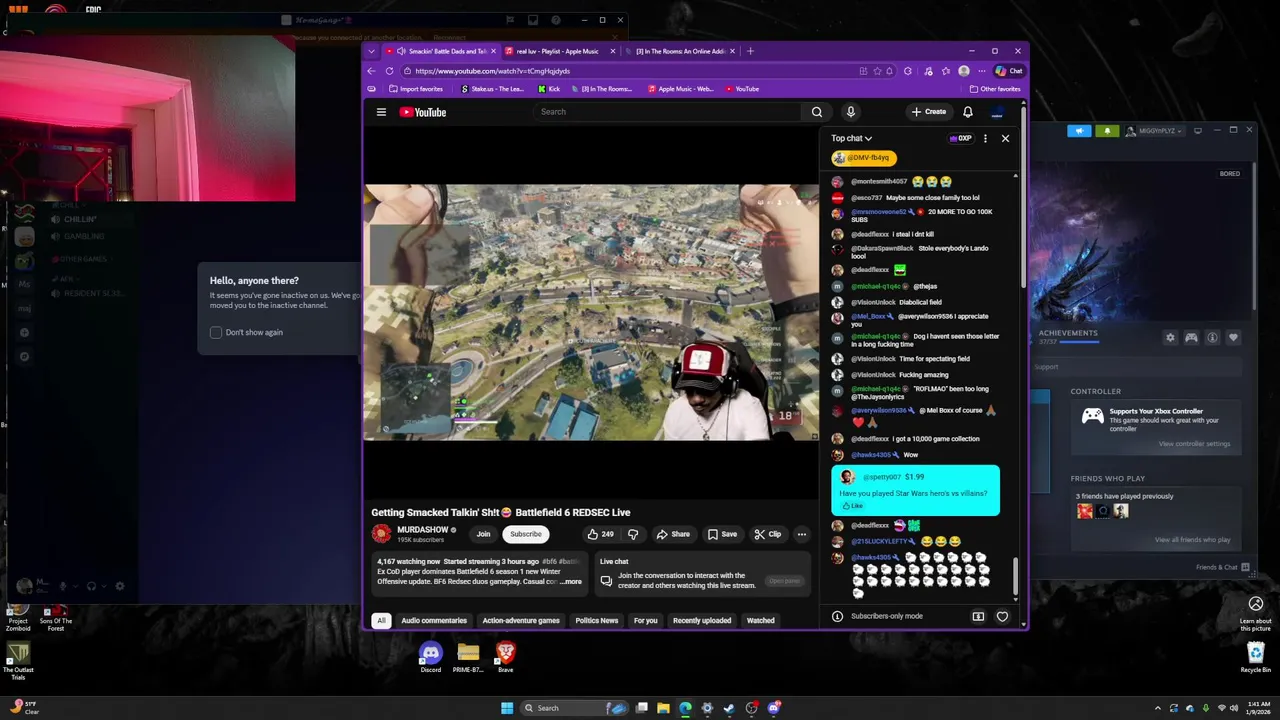Add page to favorites star icon
1280x720 pixels.
coord(877,71)
